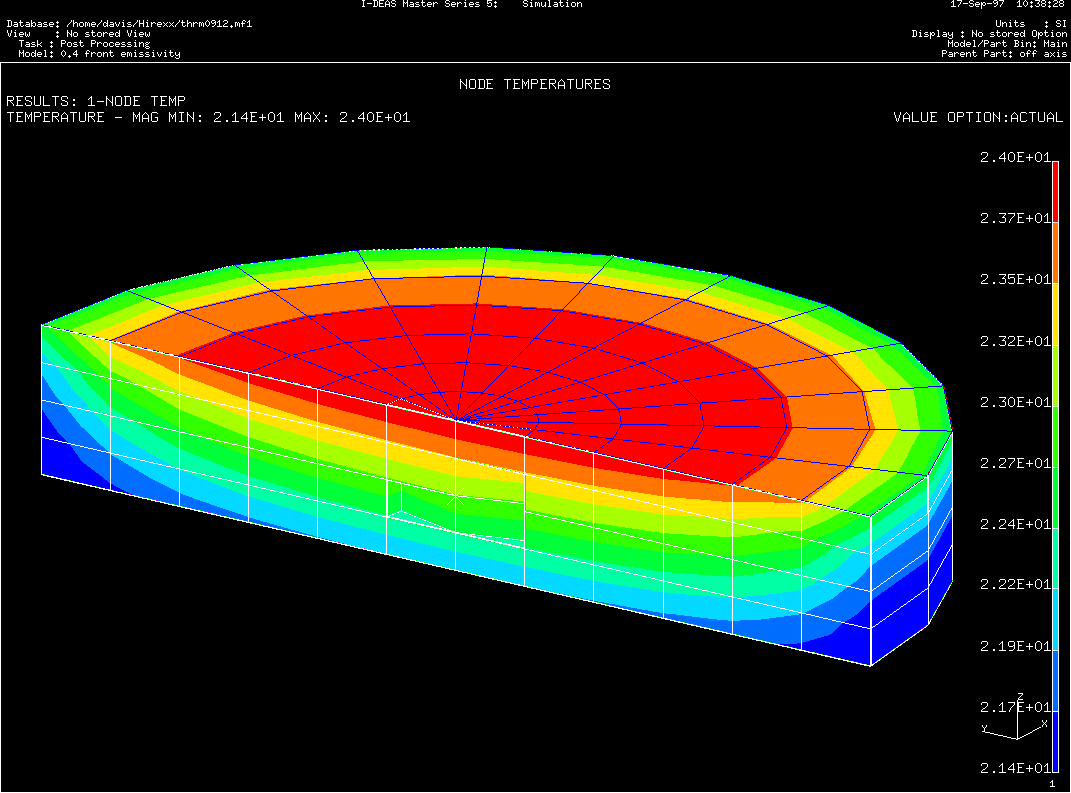
Task: Click the red segment of the color legend
Action: pyautogui.click(x=1055, y=191)
